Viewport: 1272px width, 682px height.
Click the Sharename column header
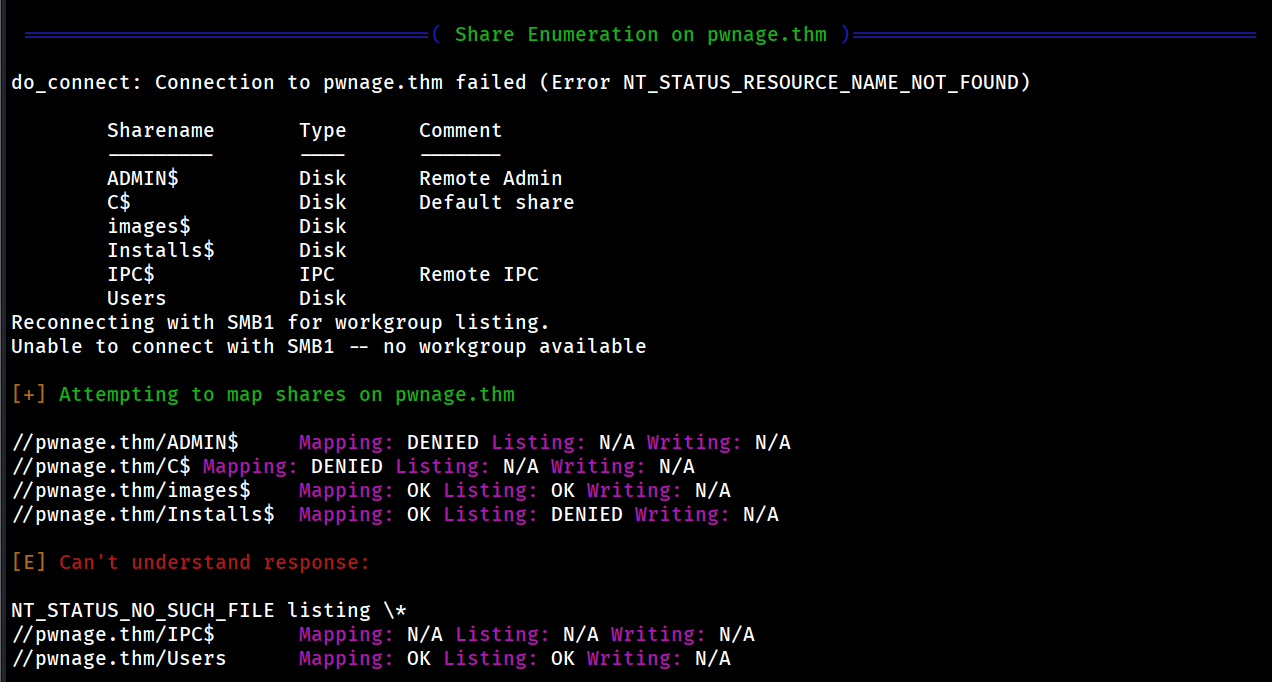coord(160,131)
